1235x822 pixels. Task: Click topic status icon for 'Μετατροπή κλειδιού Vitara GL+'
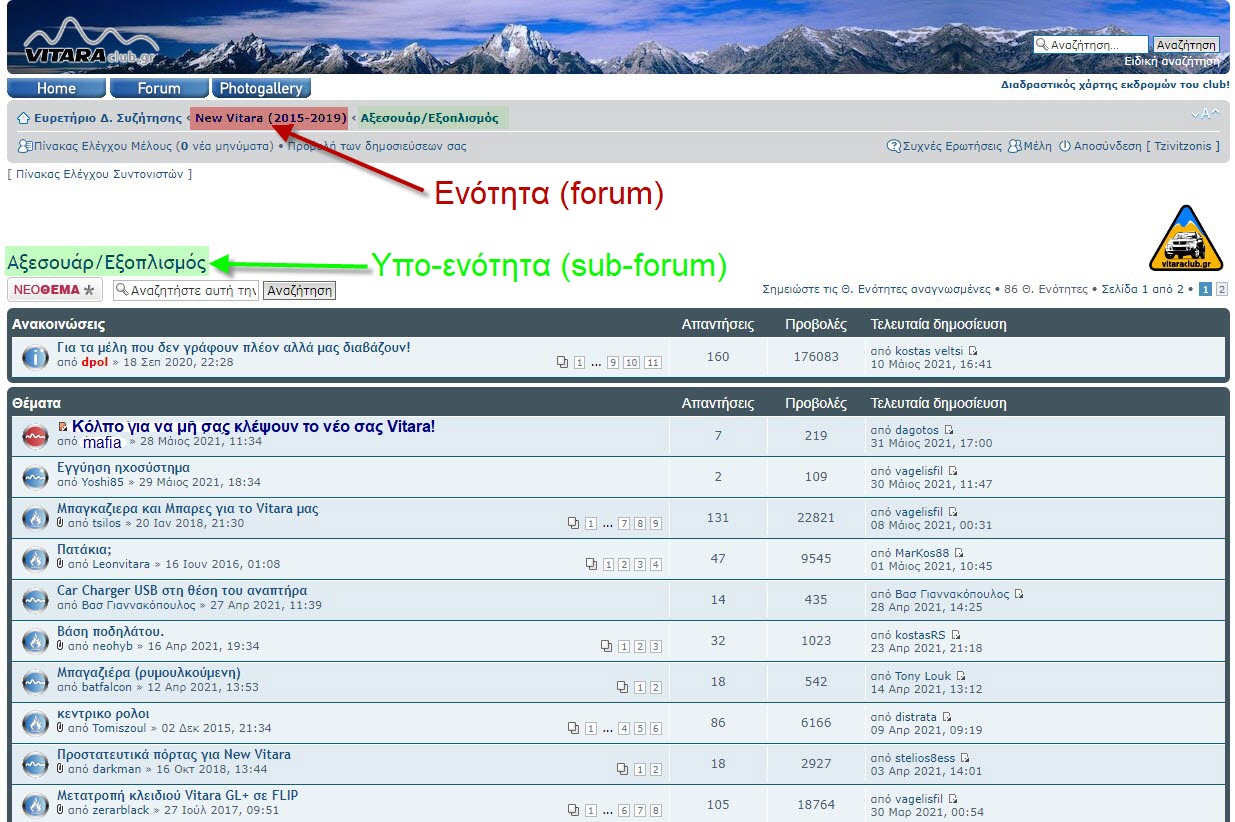click(x=35, y=805)
